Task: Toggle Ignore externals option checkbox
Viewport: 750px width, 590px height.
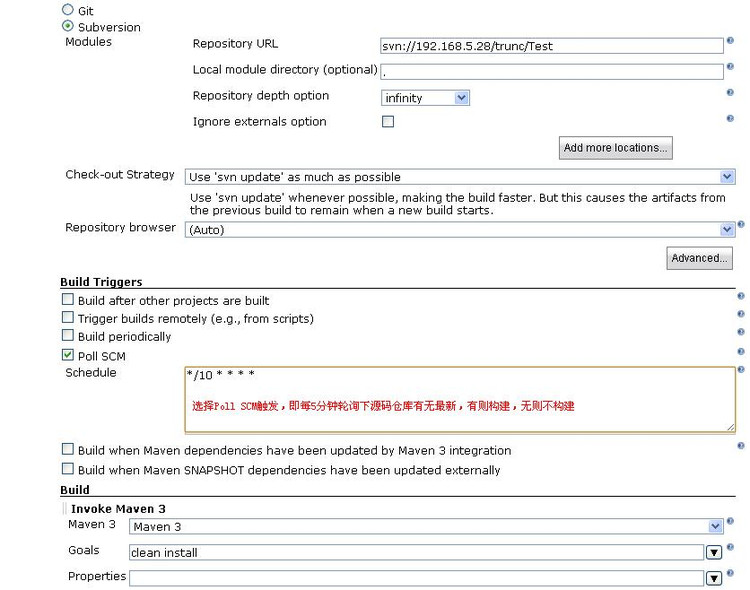Action: pos(388,122)
